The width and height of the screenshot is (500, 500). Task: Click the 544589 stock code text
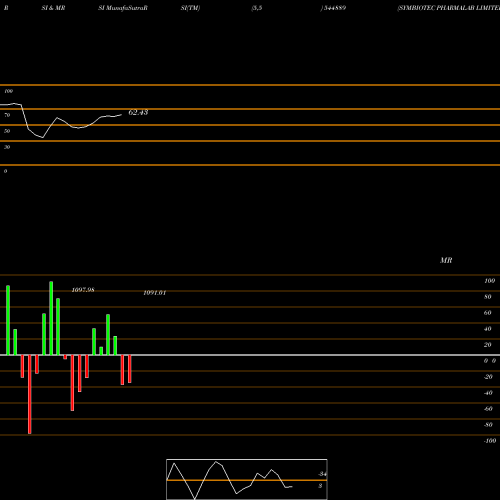tap(335, 8)
